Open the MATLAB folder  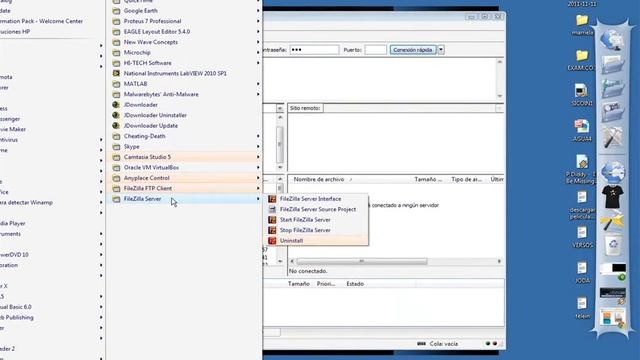[x=135, y=84]
